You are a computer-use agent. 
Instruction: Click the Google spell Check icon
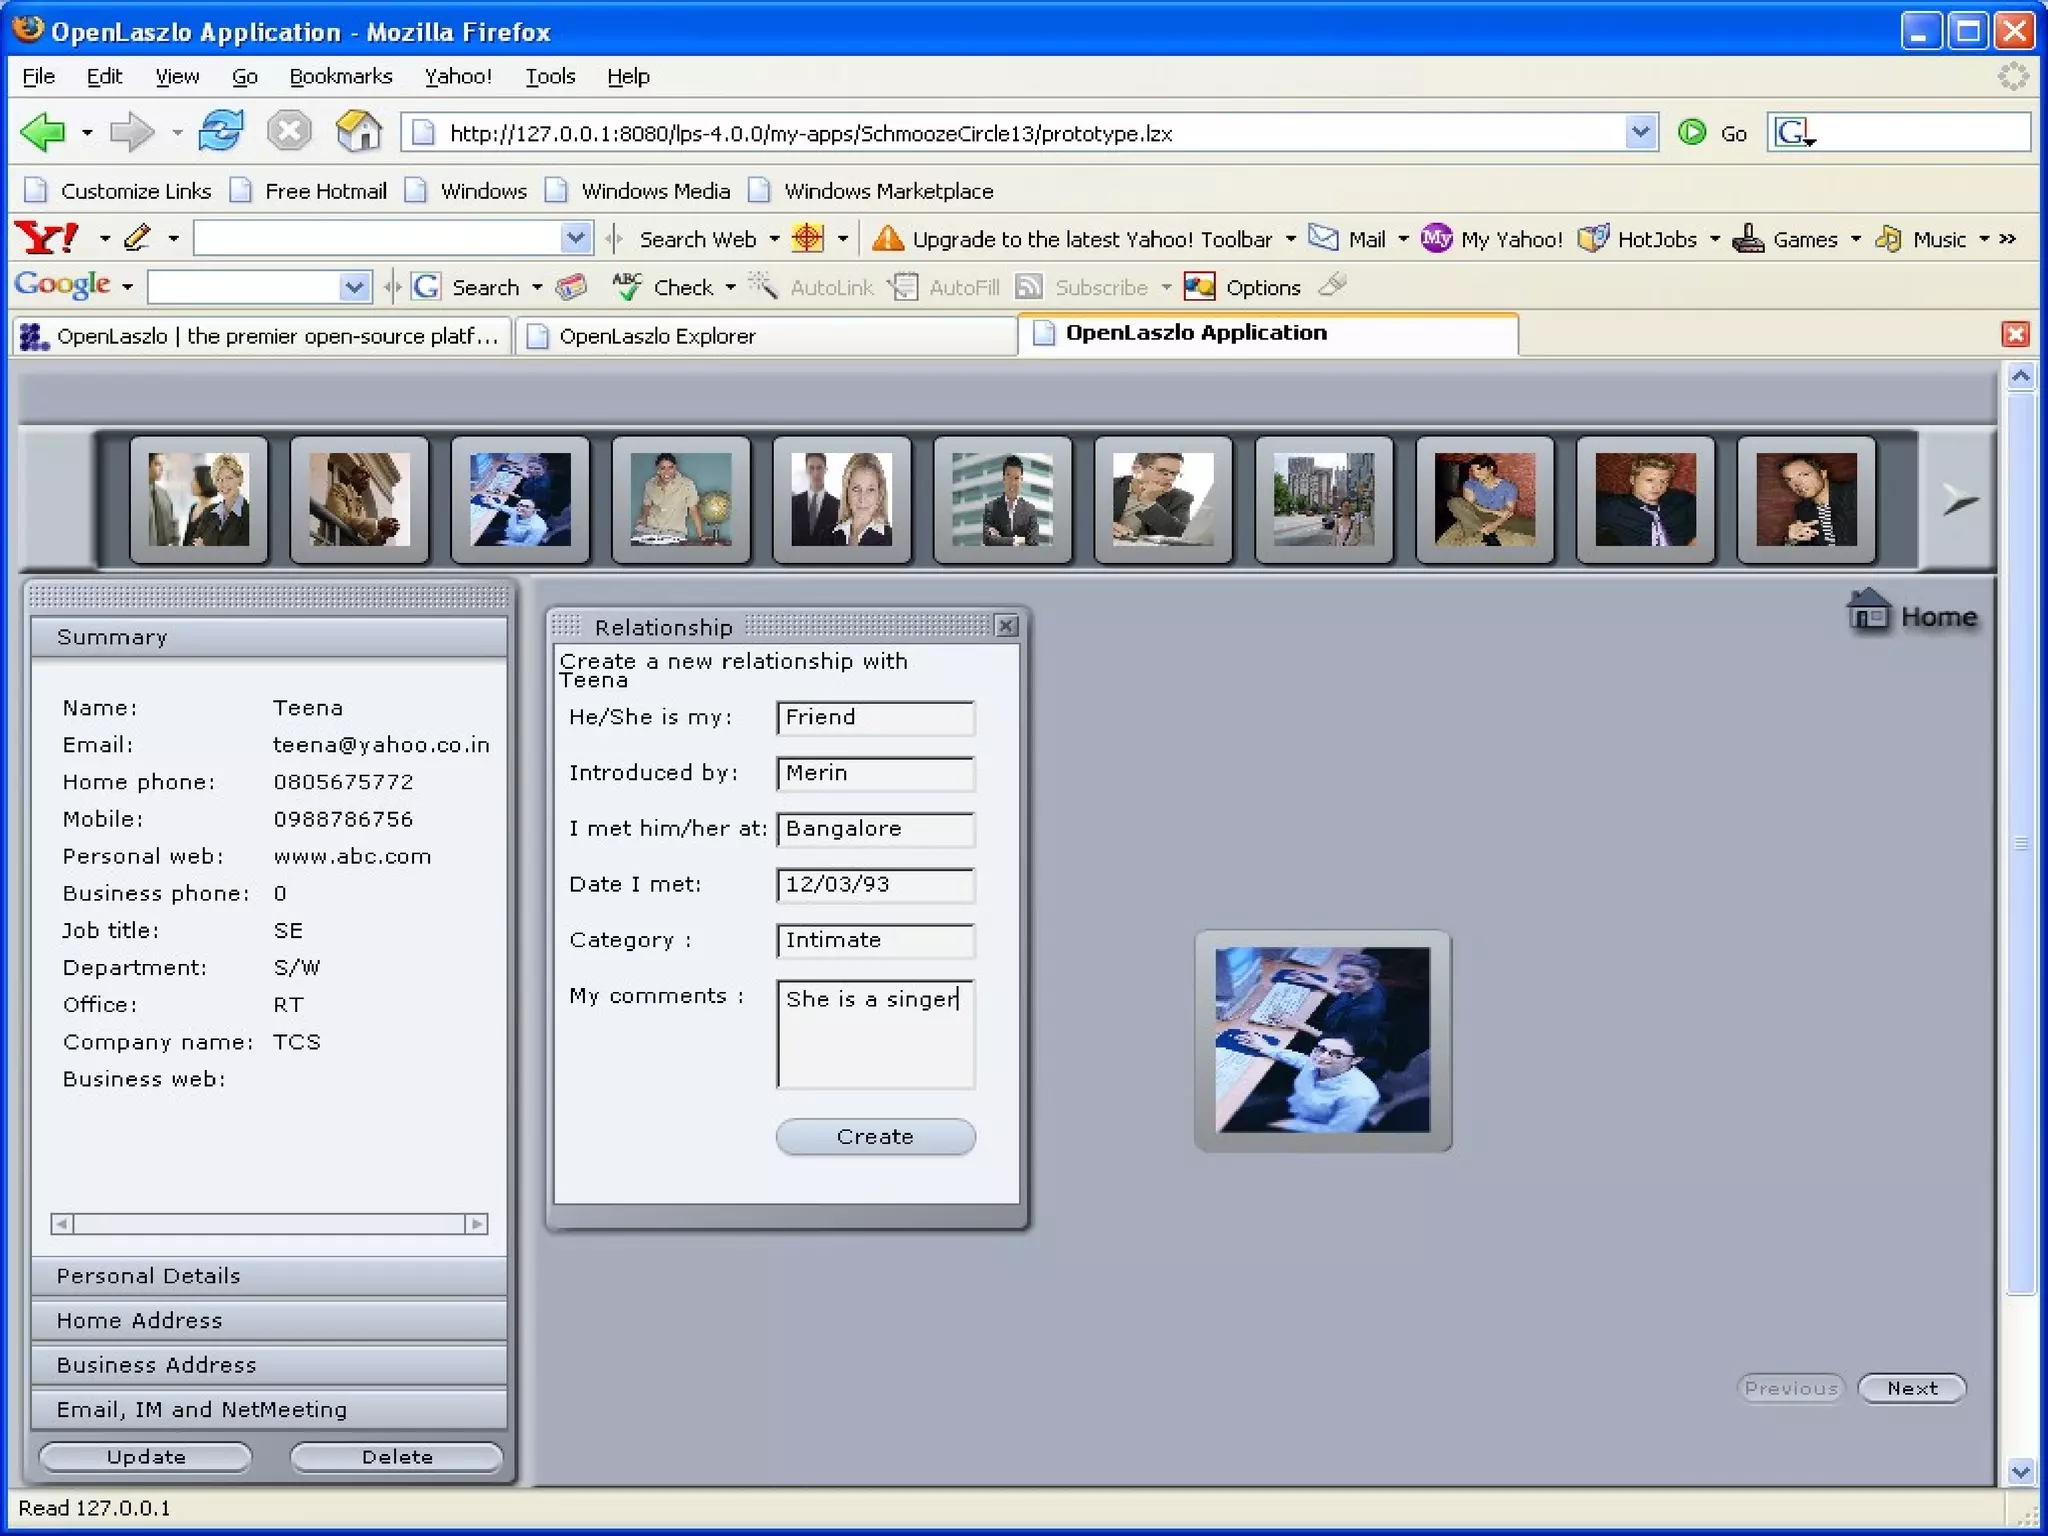pos(627,287)
